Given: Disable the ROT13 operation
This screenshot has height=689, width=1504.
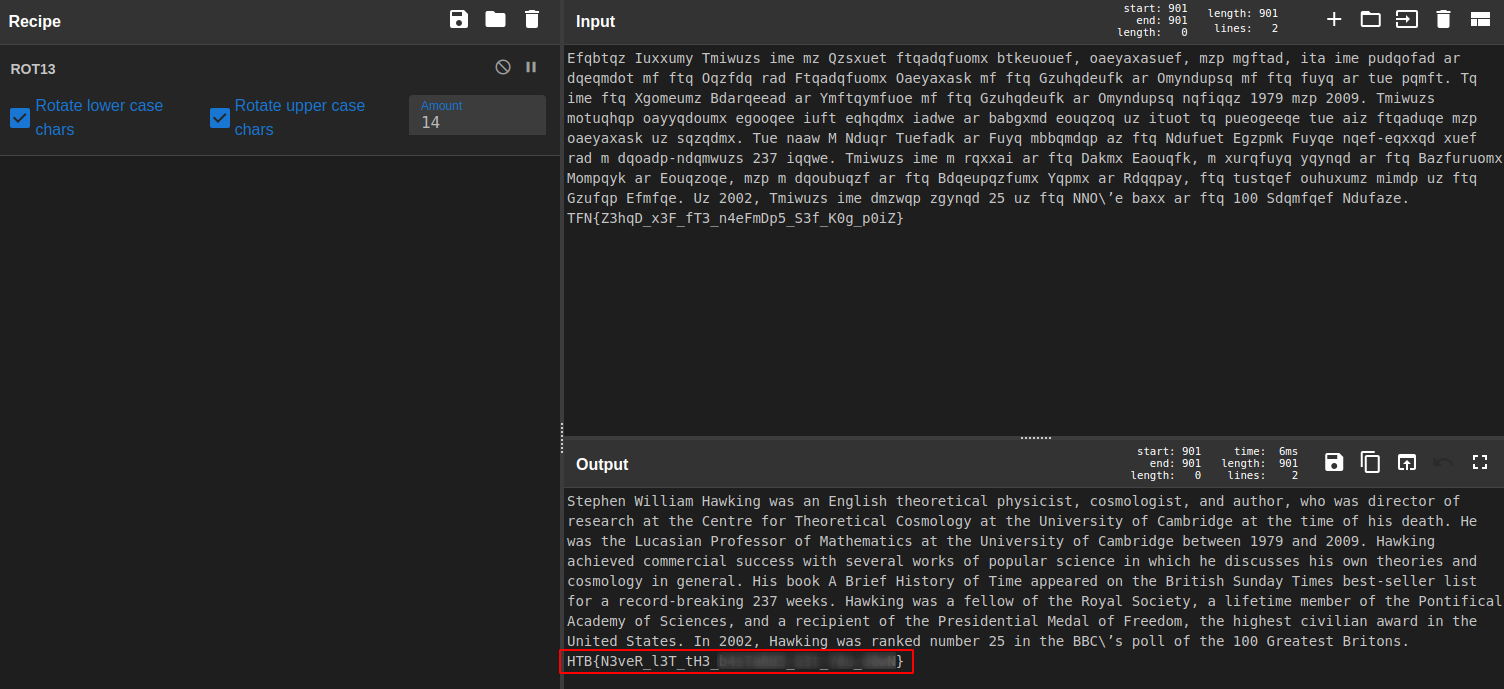Looking at the screenshot, I should pyautogui.click(x=503, y=67).
